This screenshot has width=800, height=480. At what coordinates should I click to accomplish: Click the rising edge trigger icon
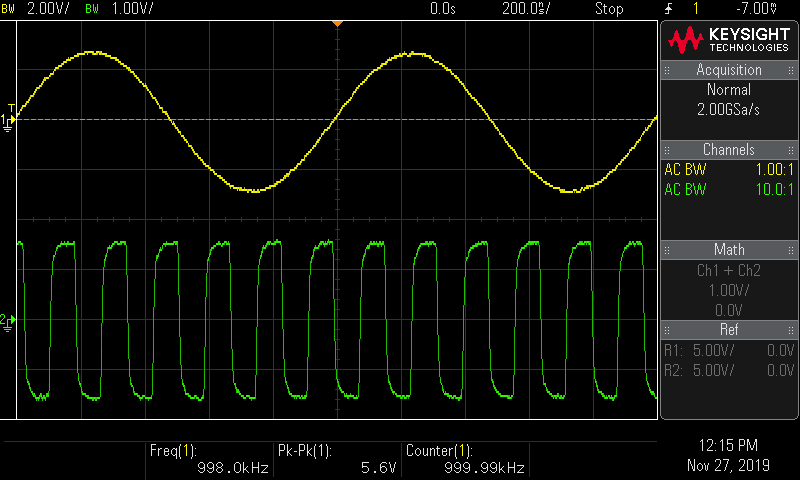pyautogui.click(x=668, y=8)
